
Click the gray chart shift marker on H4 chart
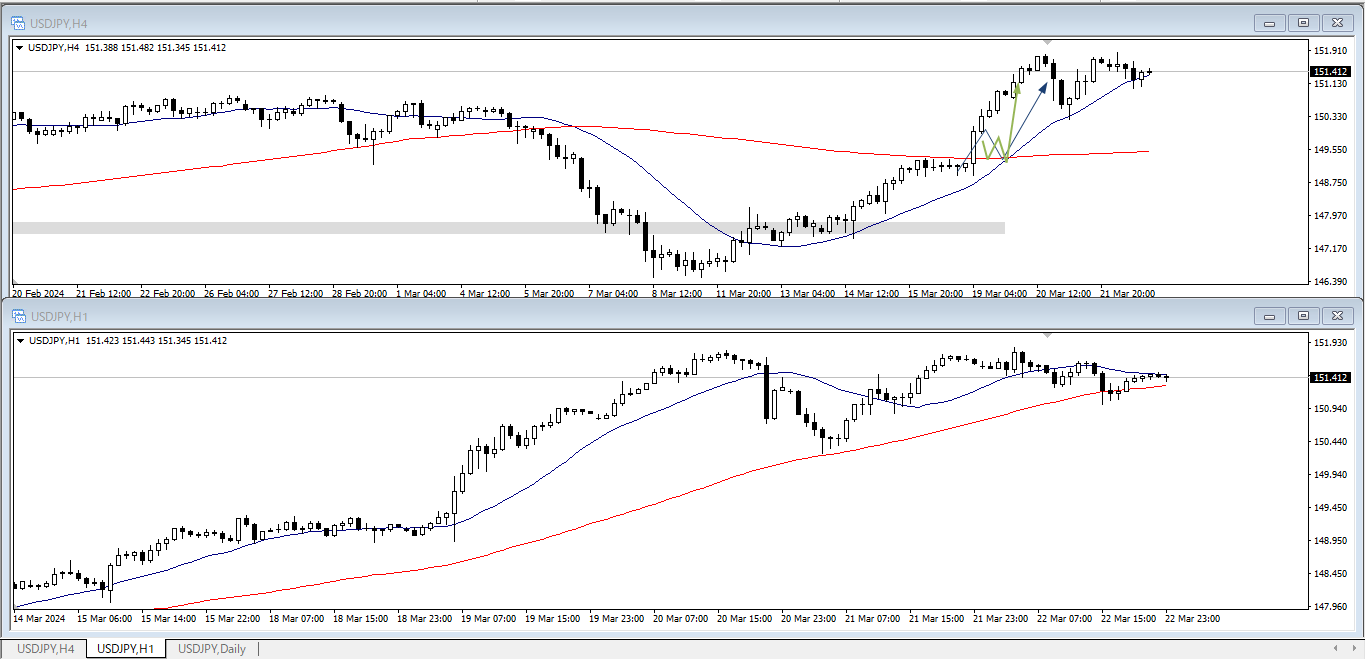pos(1047,42)
